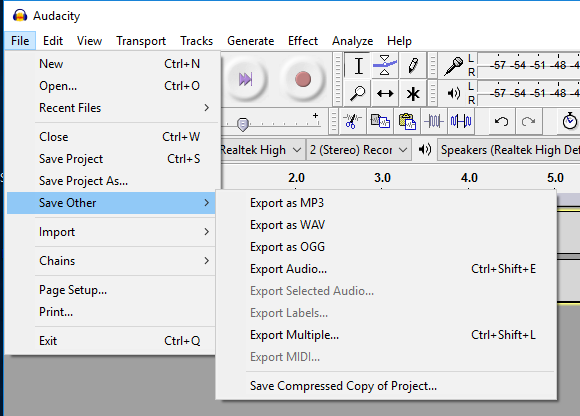Open the Generate menu
The height and width of the screenshot is (416, 580).
[x=250, y=41]
